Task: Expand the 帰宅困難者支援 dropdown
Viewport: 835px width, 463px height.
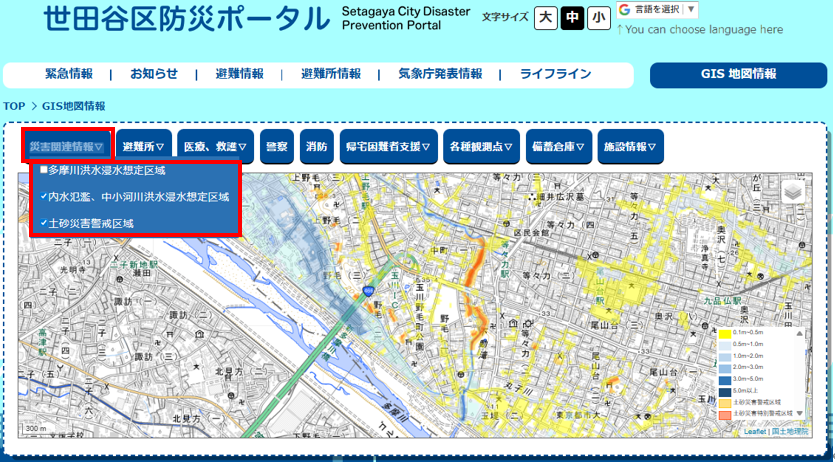Action: [388, 147]
